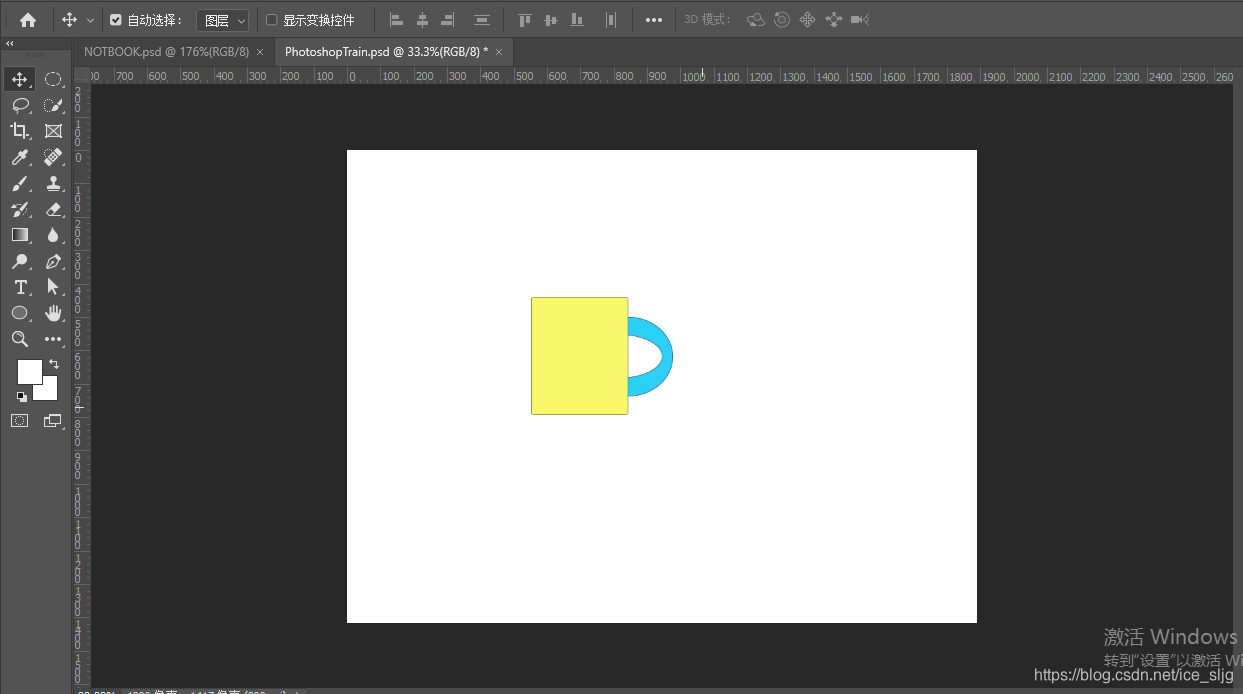The width and height of the screenshot is (1243, 694).
Task: Select the Dodge tool
Action: 20,262
